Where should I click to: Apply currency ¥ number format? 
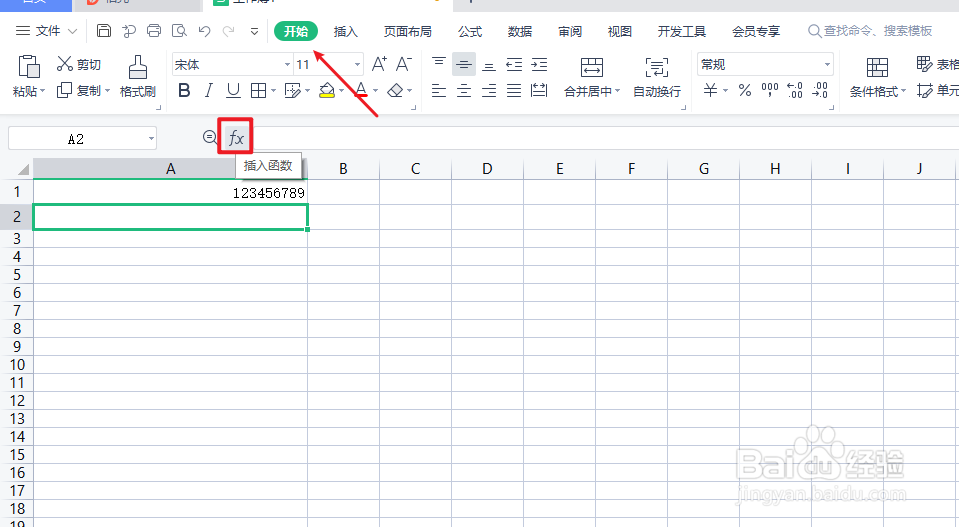coord(710,90)
